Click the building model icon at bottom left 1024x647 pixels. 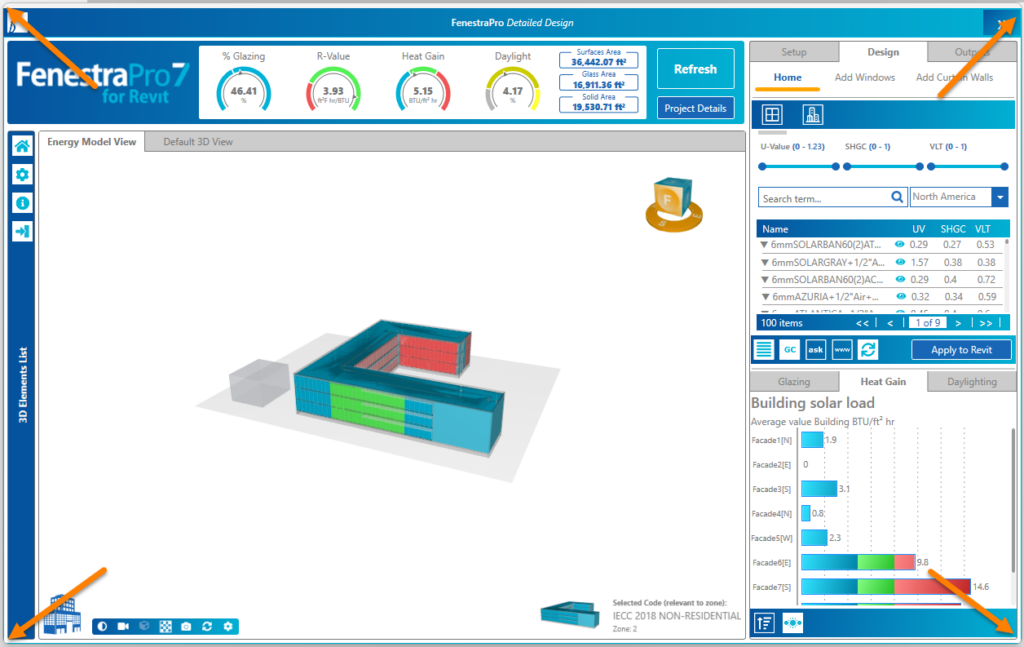point(63,614)
